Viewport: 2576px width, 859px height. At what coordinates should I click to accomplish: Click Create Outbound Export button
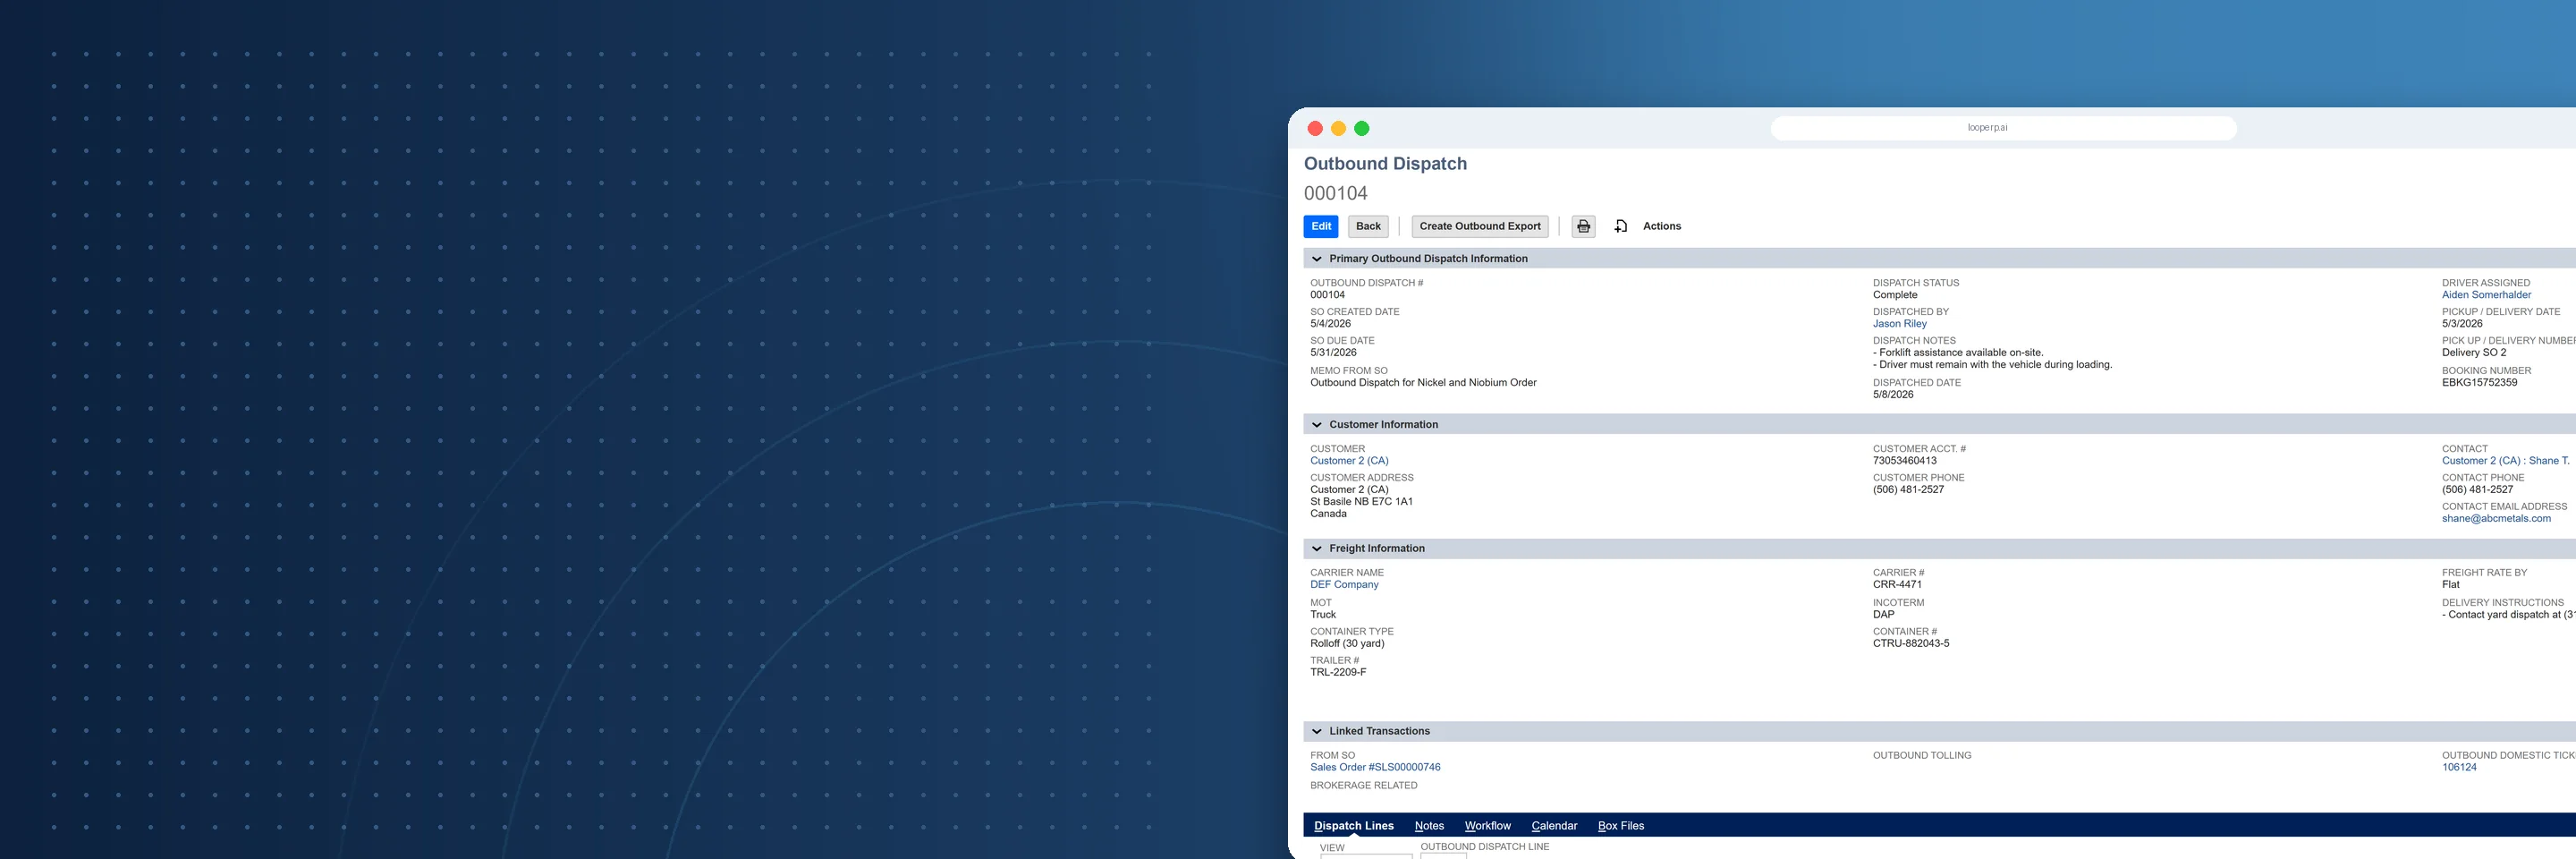1480,226
